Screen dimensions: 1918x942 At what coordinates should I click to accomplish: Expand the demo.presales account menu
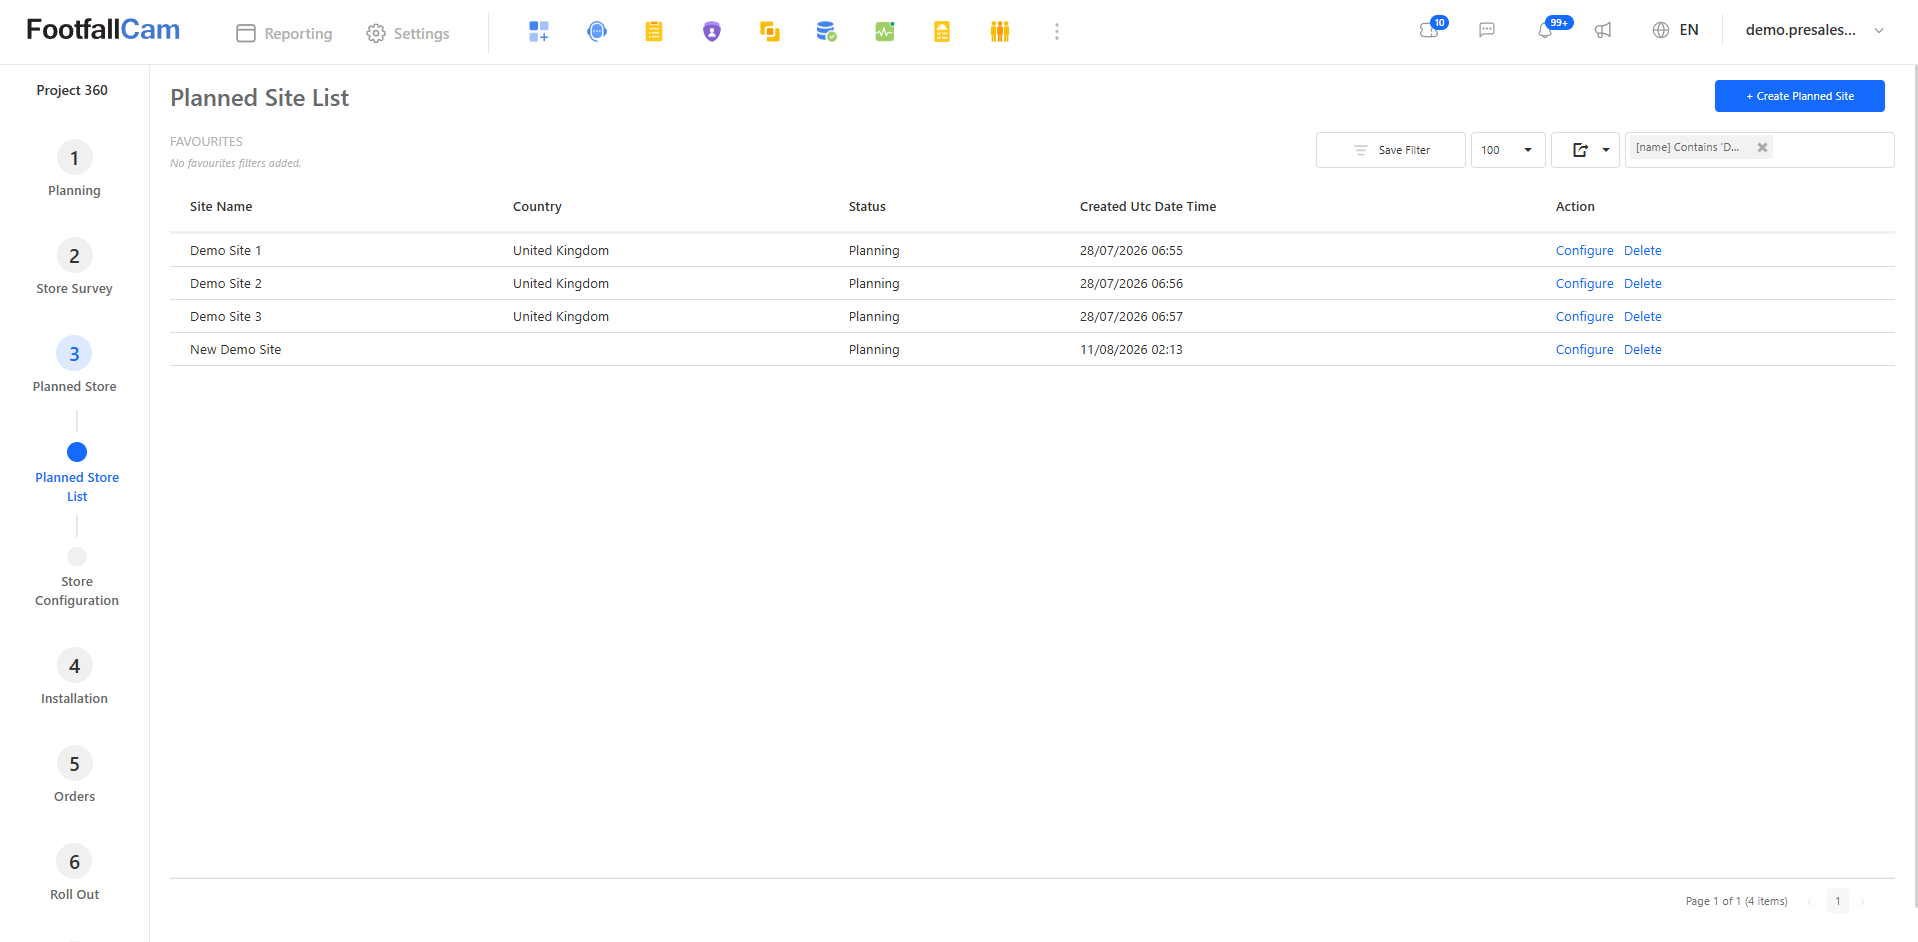[1815, 30]
